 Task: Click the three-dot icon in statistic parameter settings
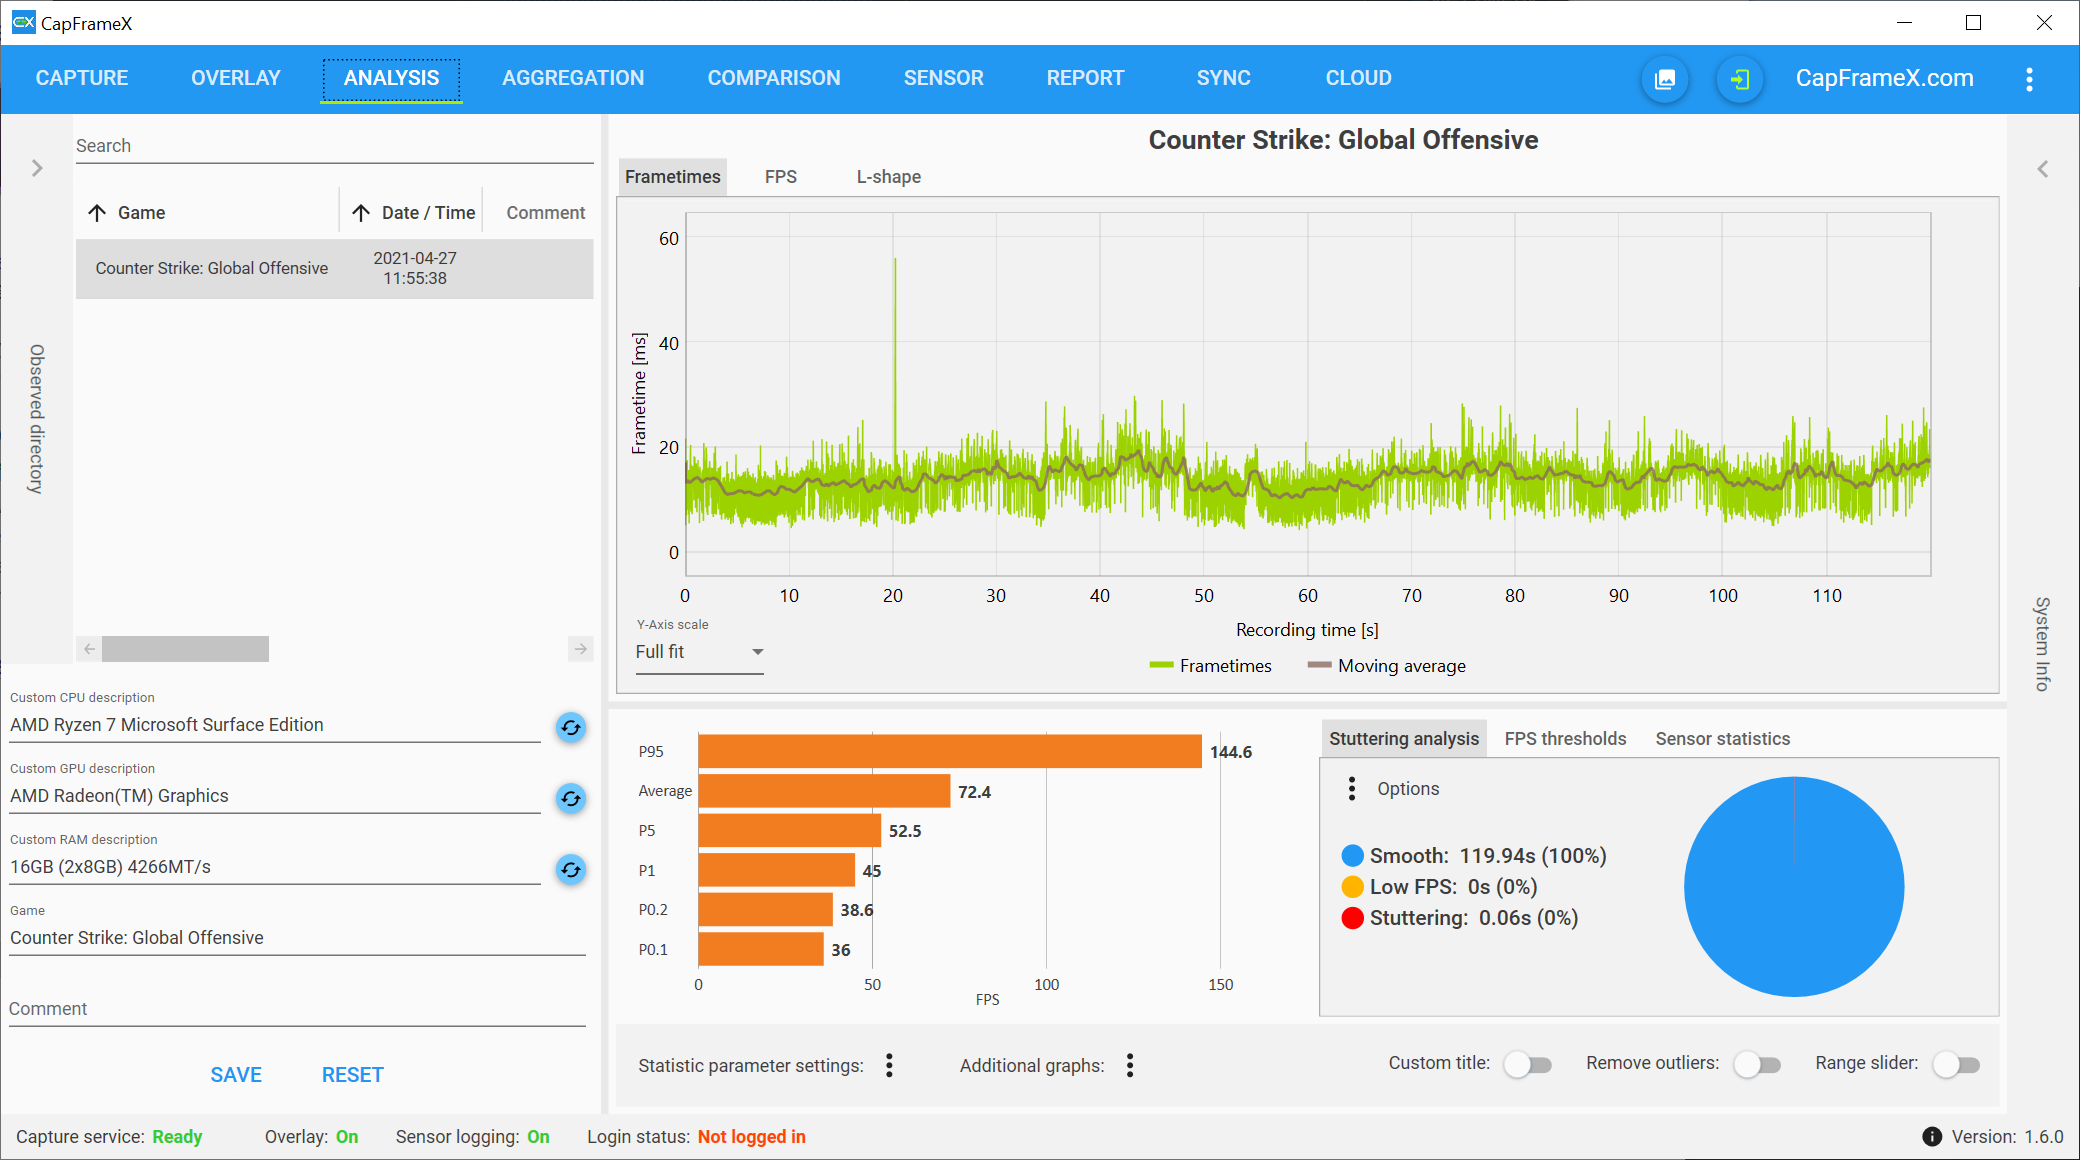coord(889,1064)
